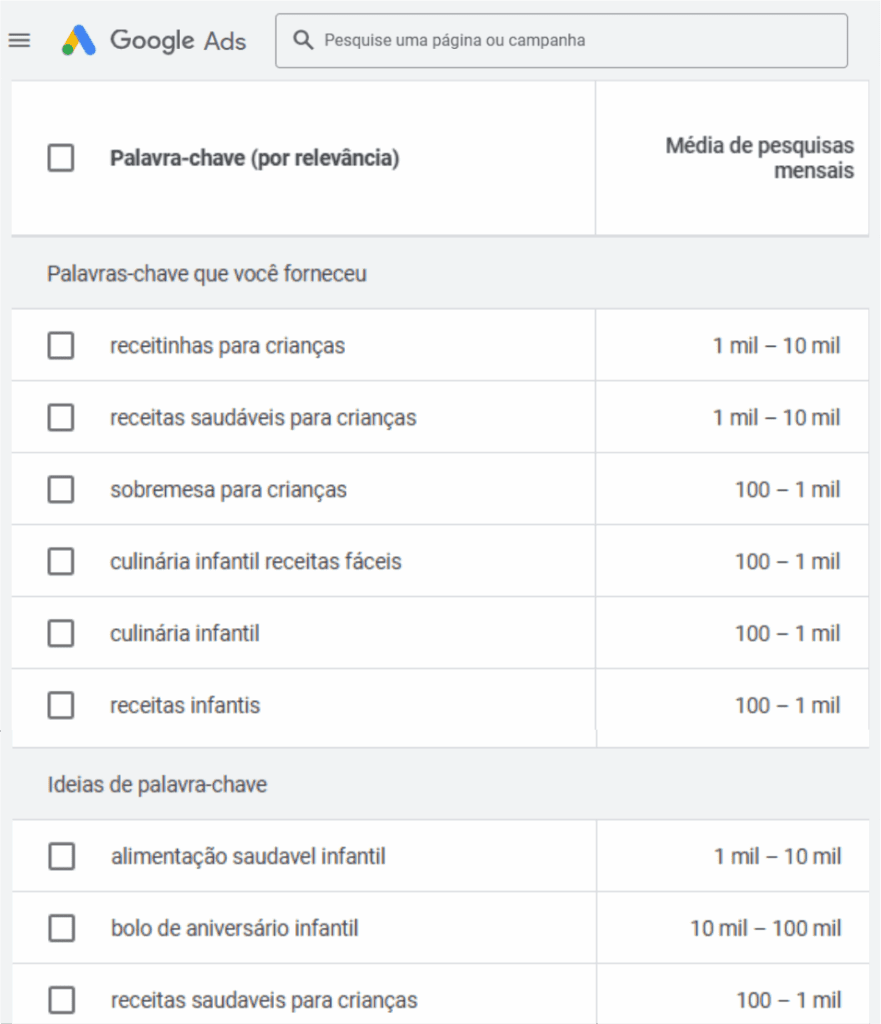Click the search magnifier icon

pyautogui.click(x=303, y=40)
